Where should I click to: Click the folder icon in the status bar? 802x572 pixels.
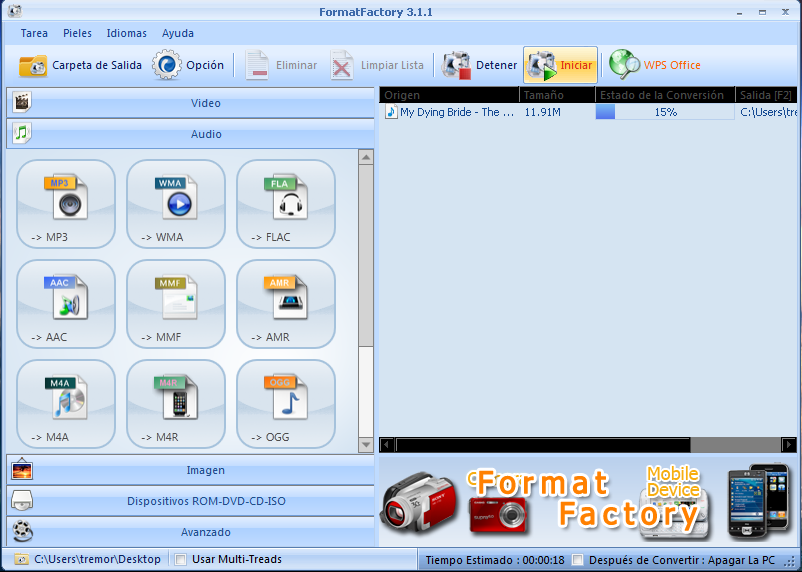(x=21, y=559)
